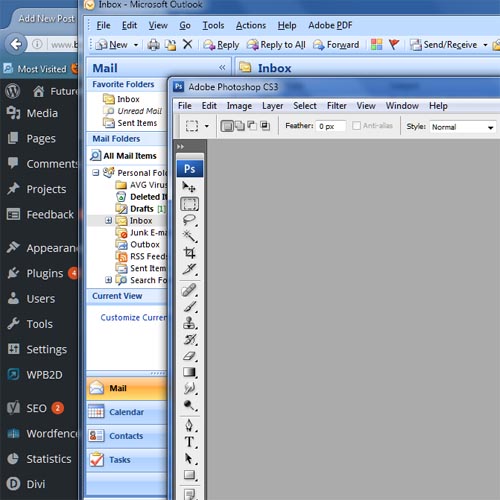Open the Photoshop Filter menu
This screenshot has height=500, width=500.
click(337, 106)
